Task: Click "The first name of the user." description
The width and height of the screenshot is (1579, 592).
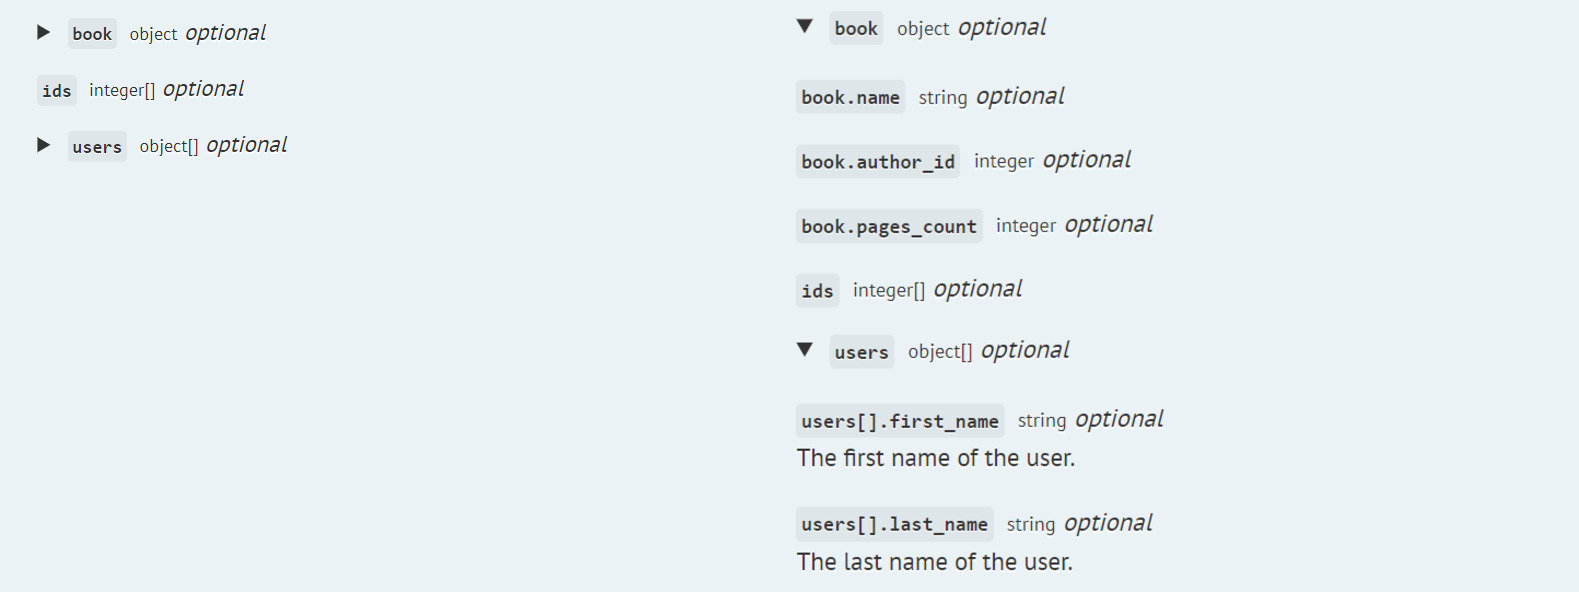Action: tap(935, 458)
